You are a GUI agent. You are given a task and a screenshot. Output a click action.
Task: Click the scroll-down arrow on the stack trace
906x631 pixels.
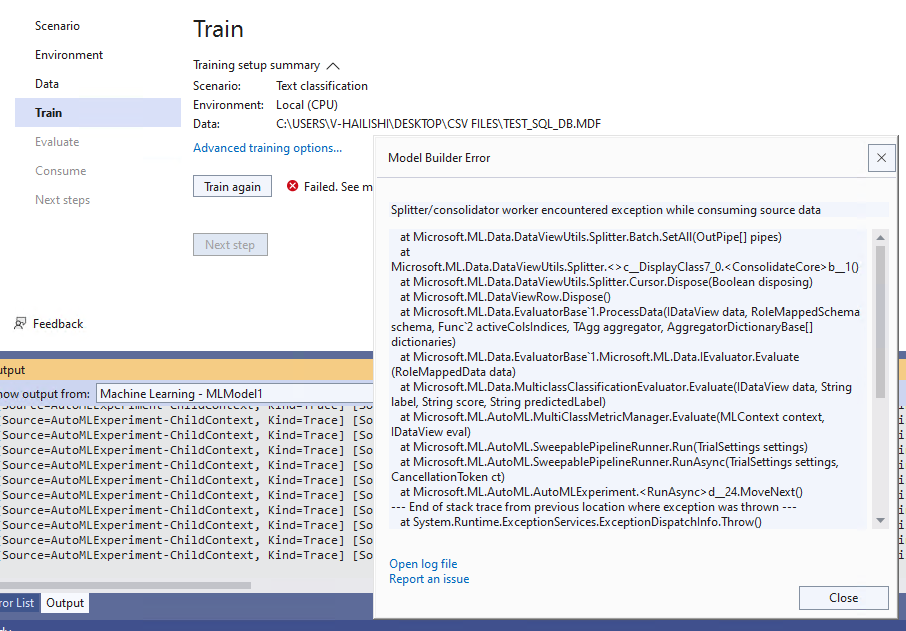[x=881, y=519]
